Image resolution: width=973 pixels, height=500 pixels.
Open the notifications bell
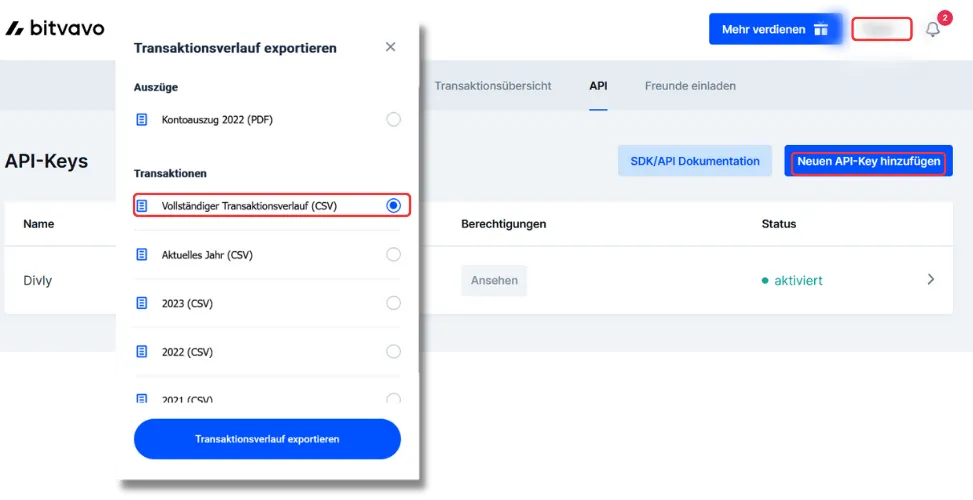pos(933,29)
